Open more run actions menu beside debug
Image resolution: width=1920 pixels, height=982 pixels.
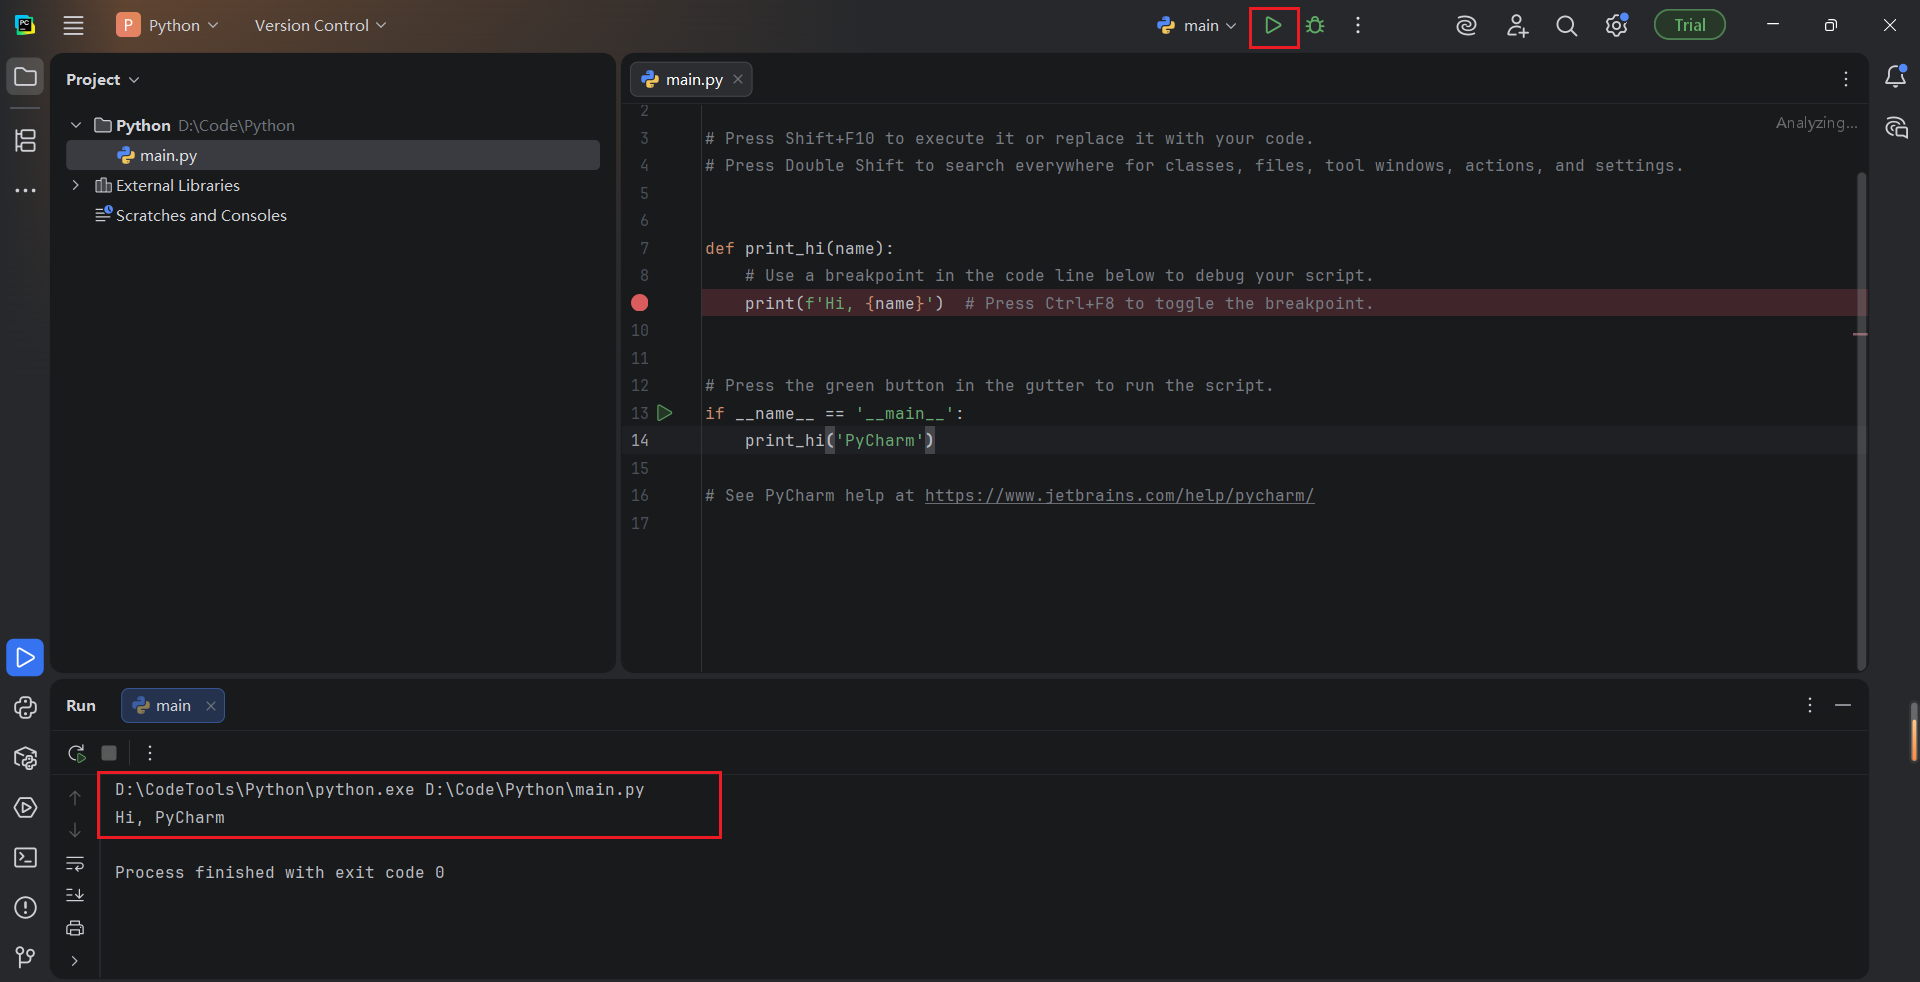click(1358, 26)
